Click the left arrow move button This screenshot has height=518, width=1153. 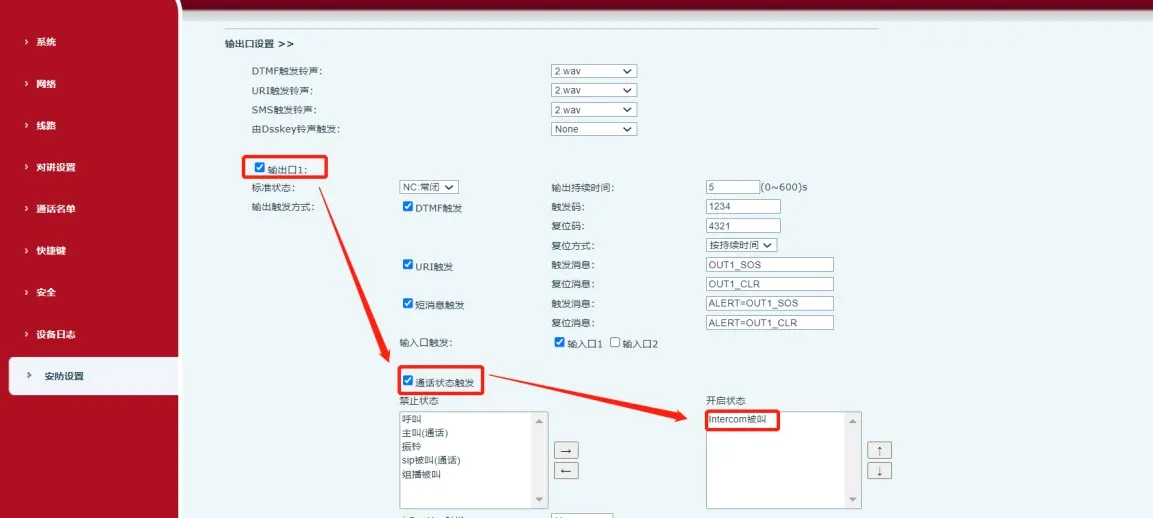[565, 471]
